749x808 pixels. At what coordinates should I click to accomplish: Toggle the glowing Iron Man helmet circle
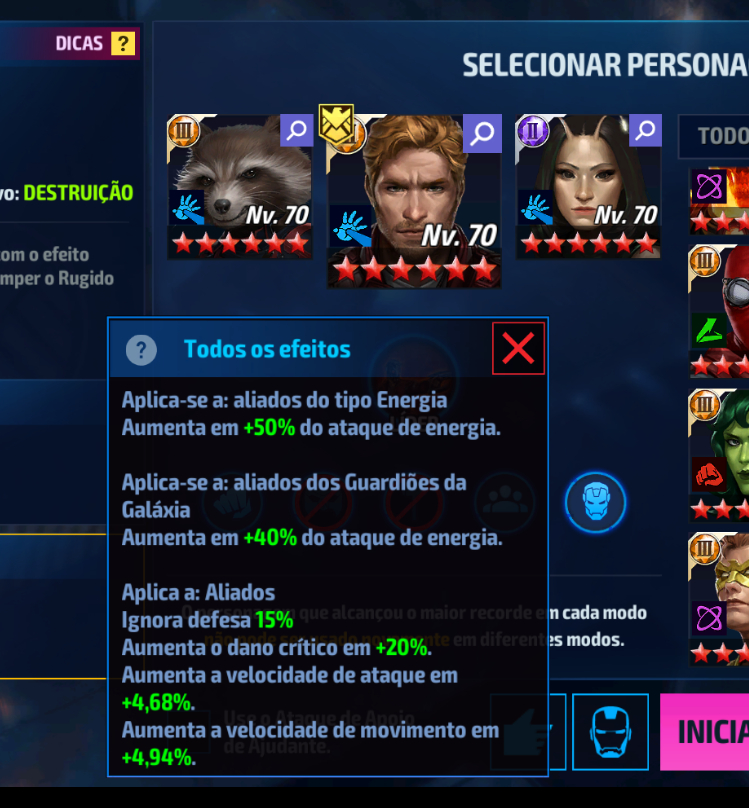[595, 502]
